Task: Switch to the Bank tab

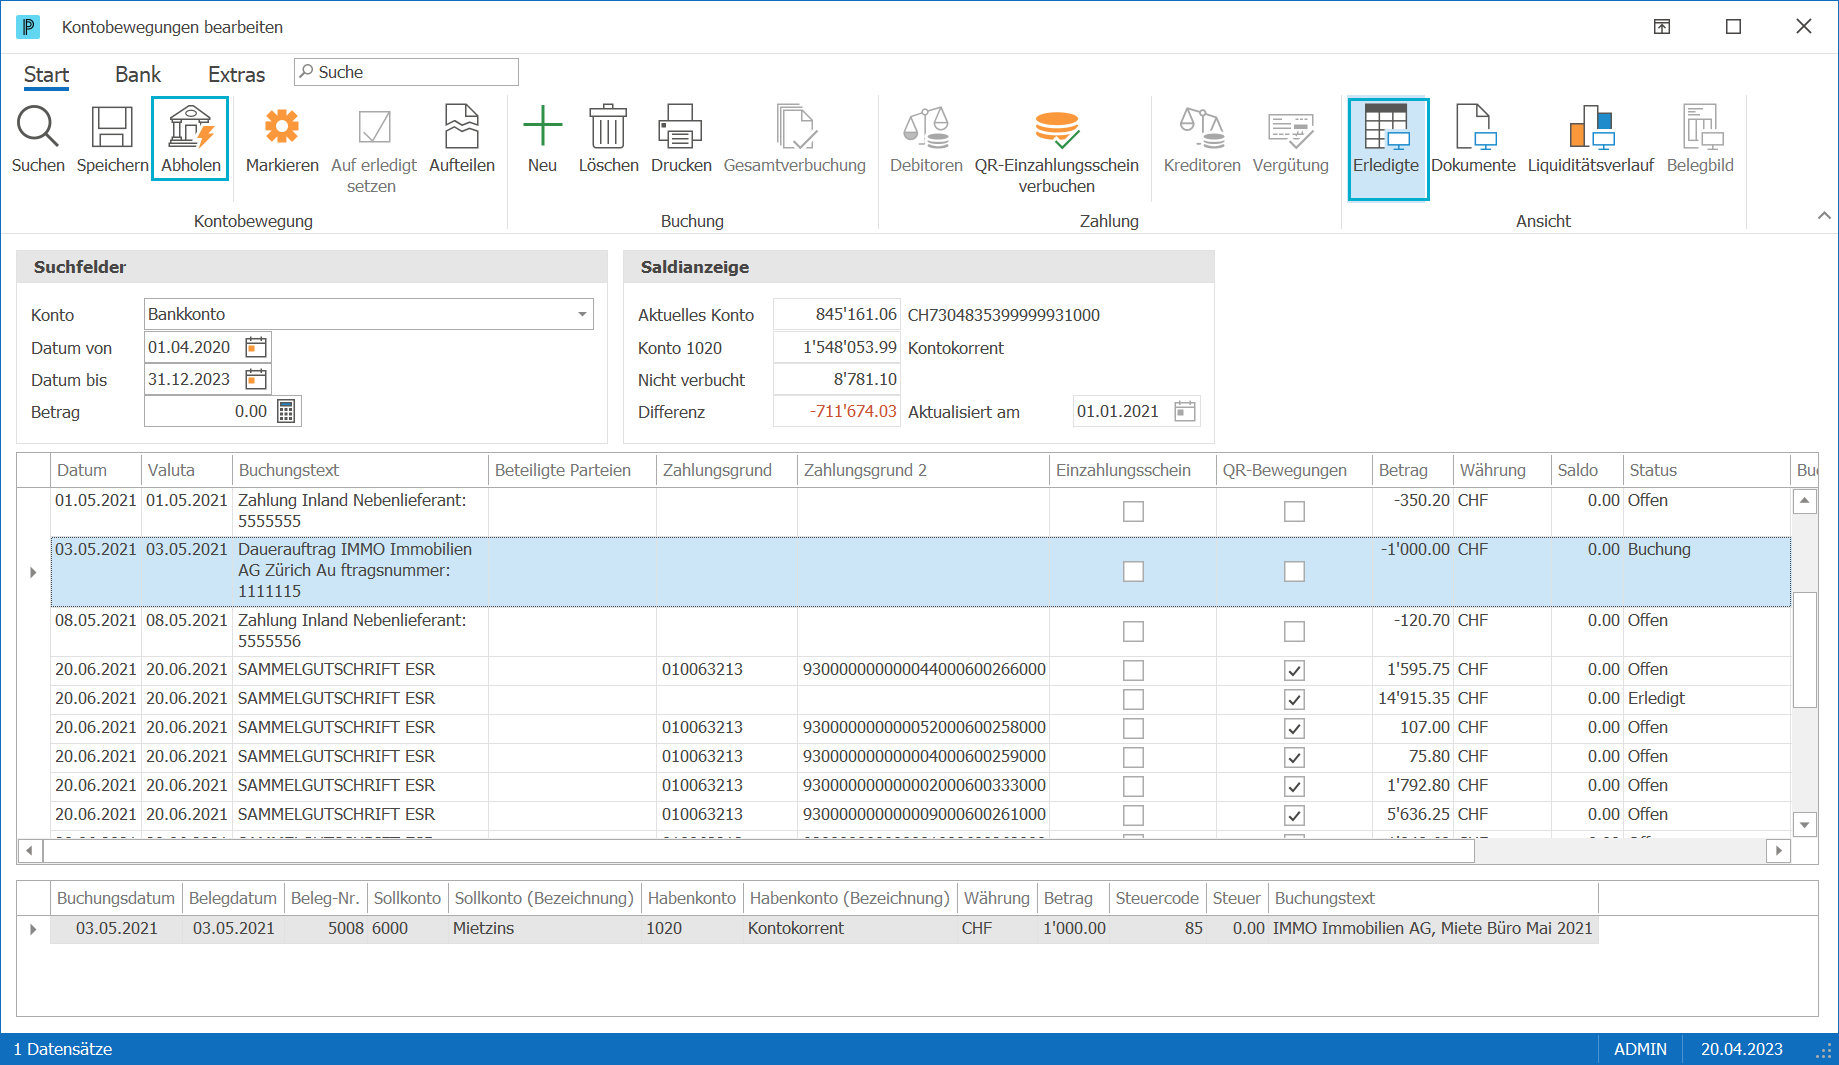Action: click(138, 75)
